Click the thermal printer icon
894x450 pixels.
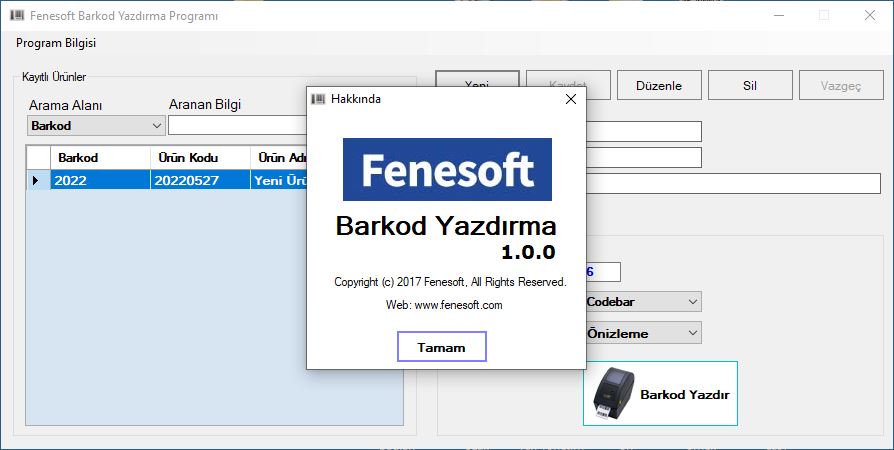[613, 394]
